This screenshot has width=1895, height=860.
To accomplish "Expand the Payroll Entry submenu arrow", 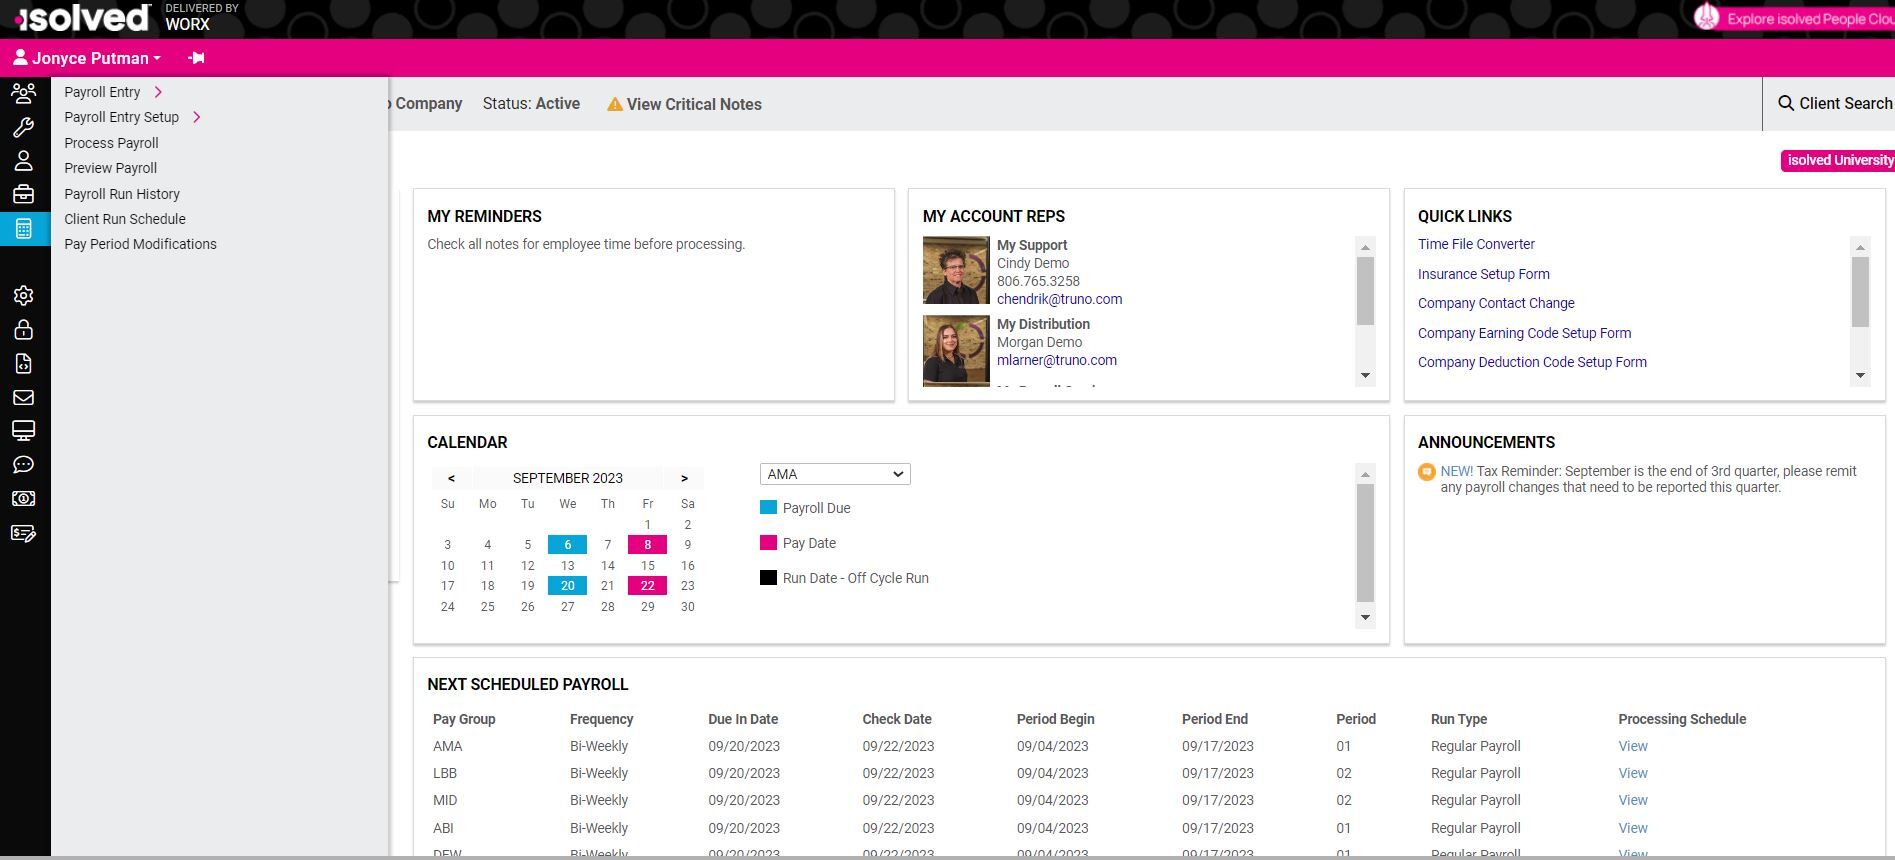I will pos(158,92).
